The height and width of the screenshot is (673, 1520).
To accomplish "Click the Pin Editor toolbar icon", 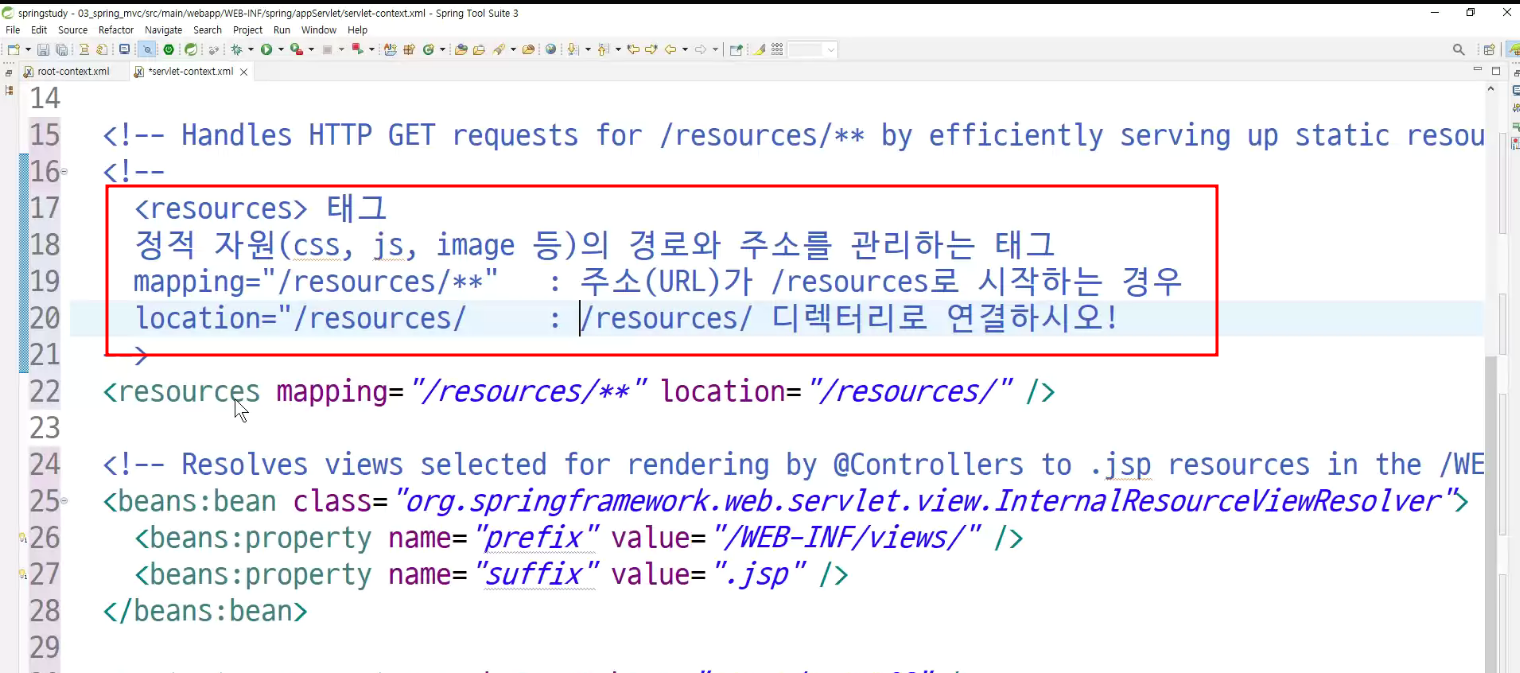I will pyautogui.click(x=736, y=49).
